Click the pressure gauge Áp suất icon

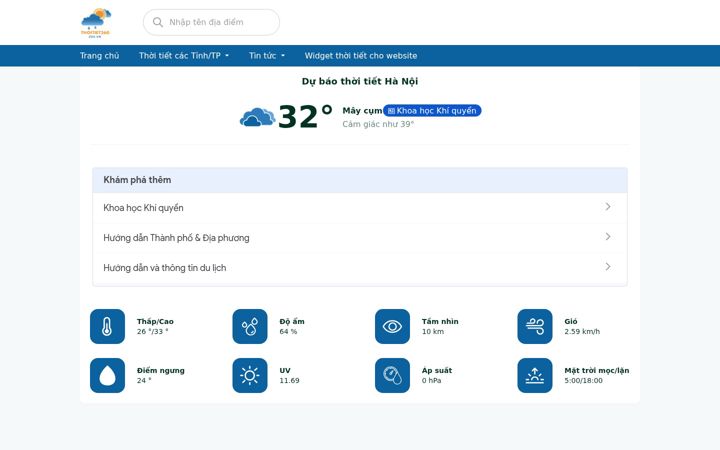pyautogui.click(x=392, y=376)
